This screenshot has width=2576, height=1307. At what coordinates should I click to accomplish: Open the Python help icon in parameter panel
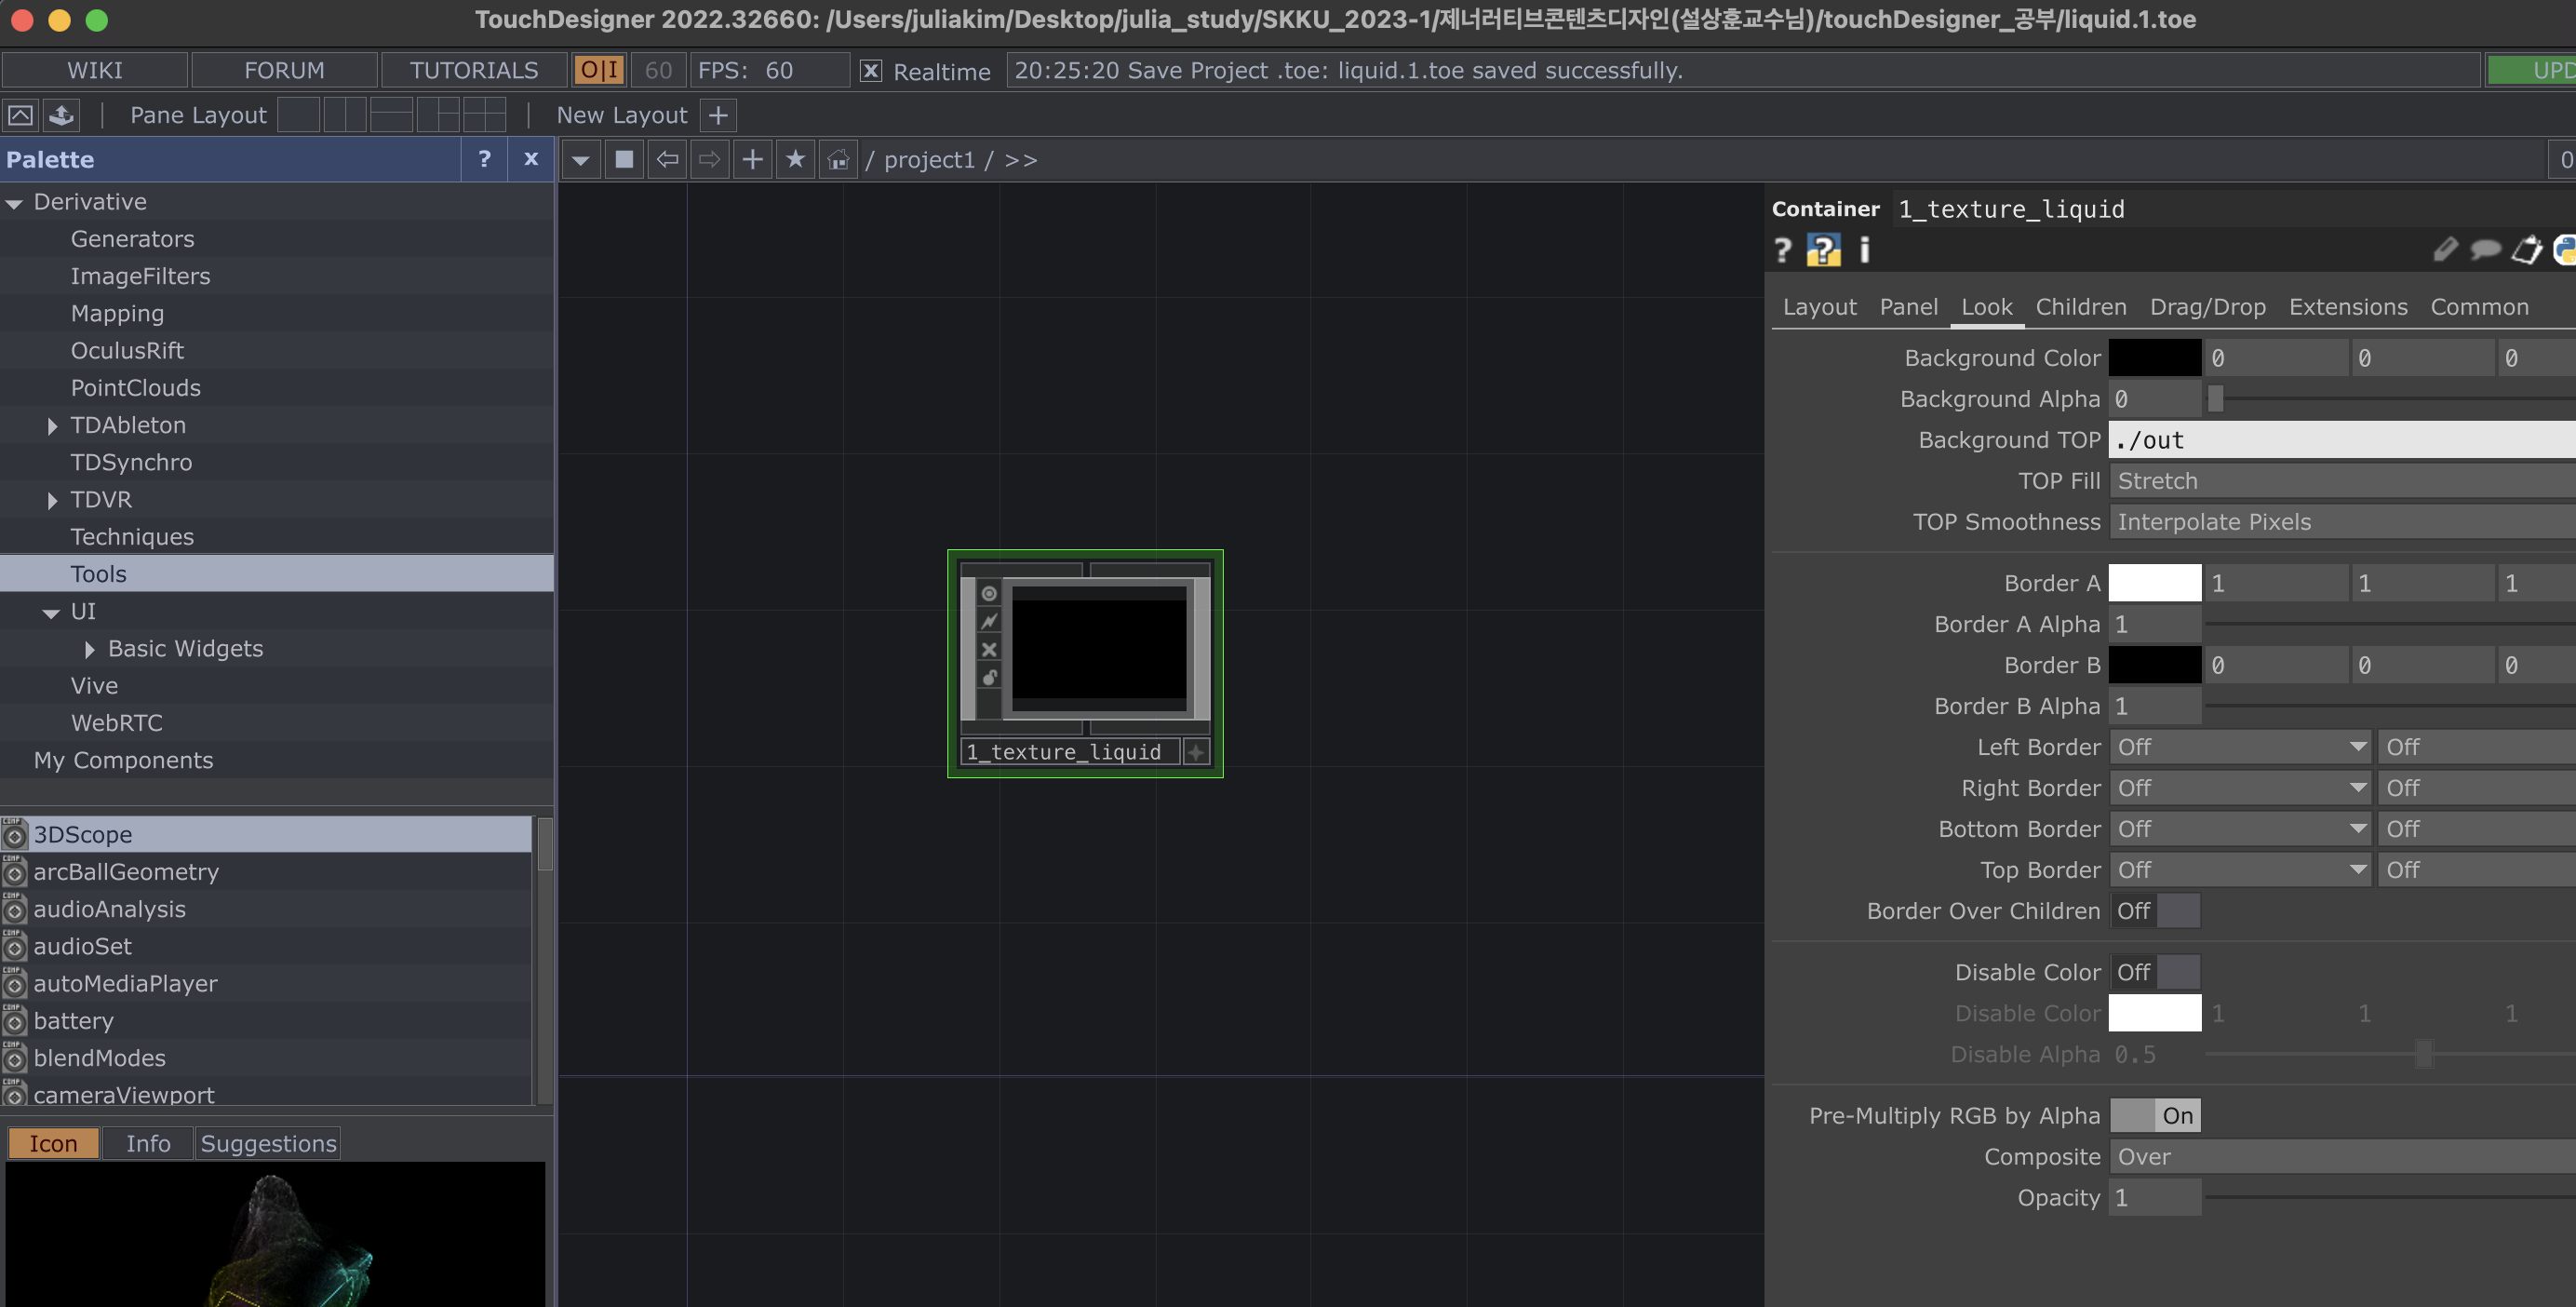pos(1823,250)
